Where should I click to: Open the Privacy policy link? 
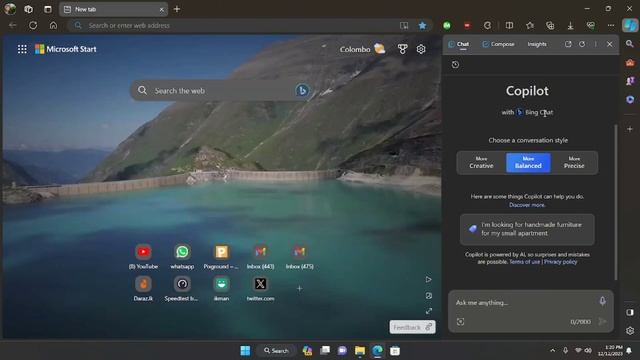coord(560,262)
